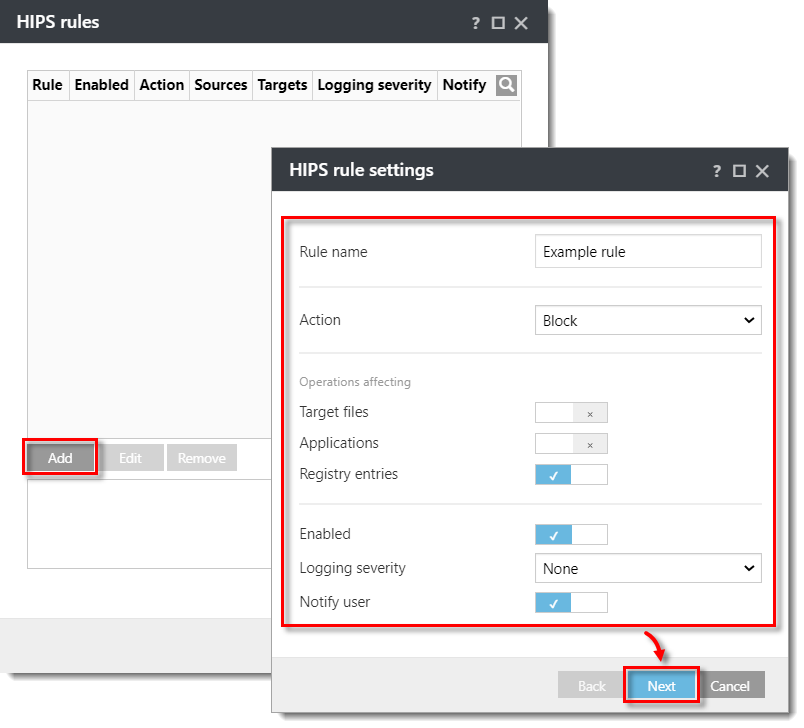Close the HIPS rule settings dialog
This screenshot has height=728, width=804.
point(762,171)
